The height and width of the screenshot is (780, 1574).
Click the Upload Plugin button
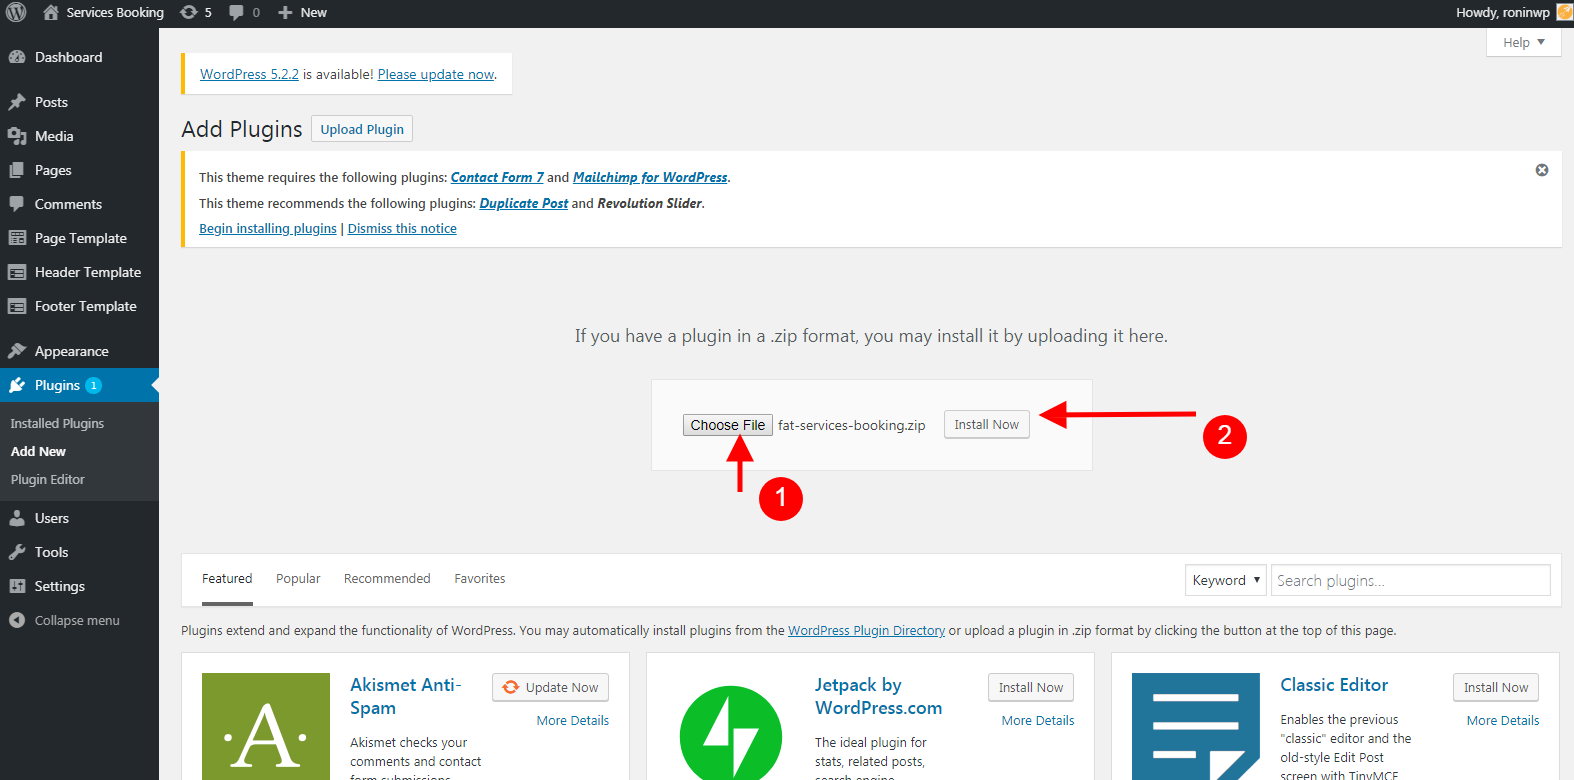tap(362, 129)
